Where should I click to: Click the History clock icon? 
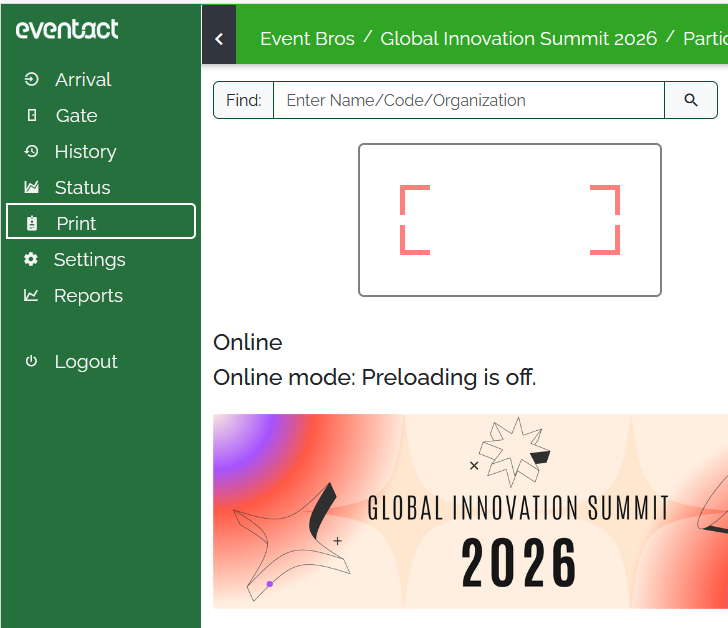tap(31, 151)
